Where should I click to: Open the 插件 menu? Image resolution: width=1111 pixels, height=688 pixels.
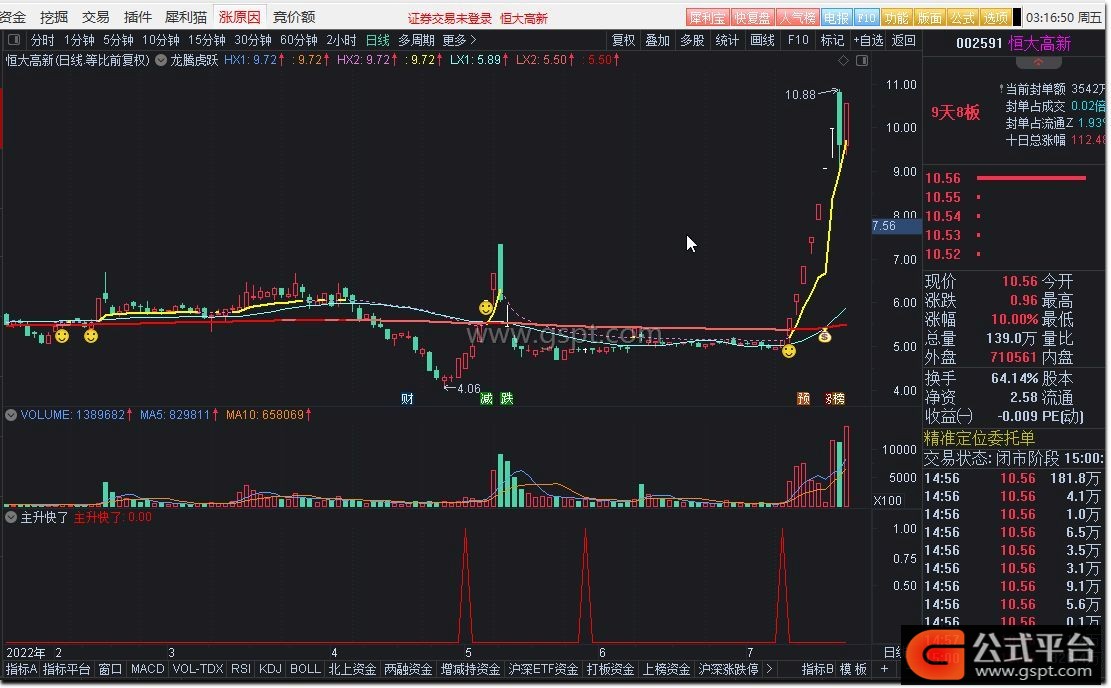[137, 17]
